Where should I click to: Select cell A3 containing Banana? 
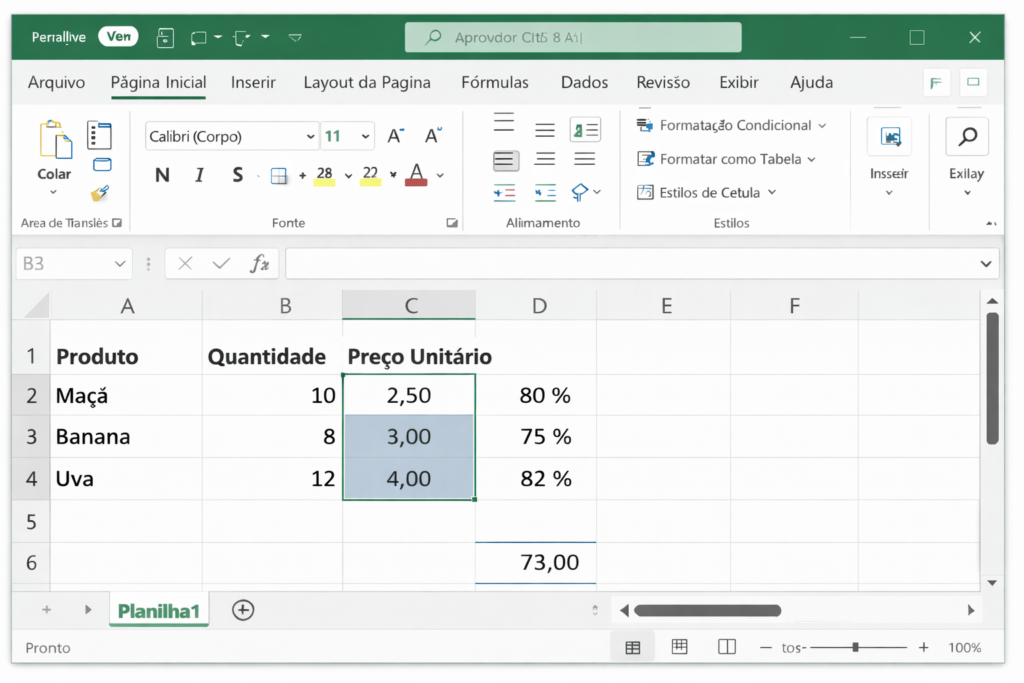pos(126,437)
